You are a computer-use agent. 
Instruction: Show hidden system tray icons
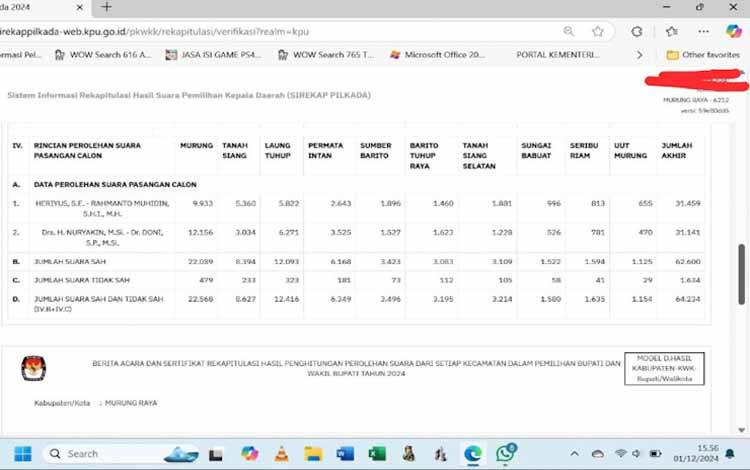[574, 454]
